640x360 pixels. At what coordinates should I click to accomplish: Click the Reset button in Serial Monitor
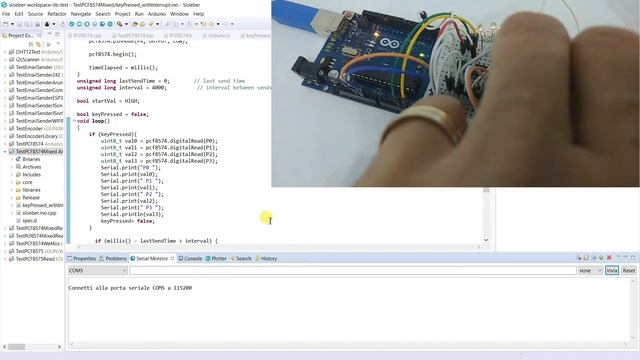629,270
